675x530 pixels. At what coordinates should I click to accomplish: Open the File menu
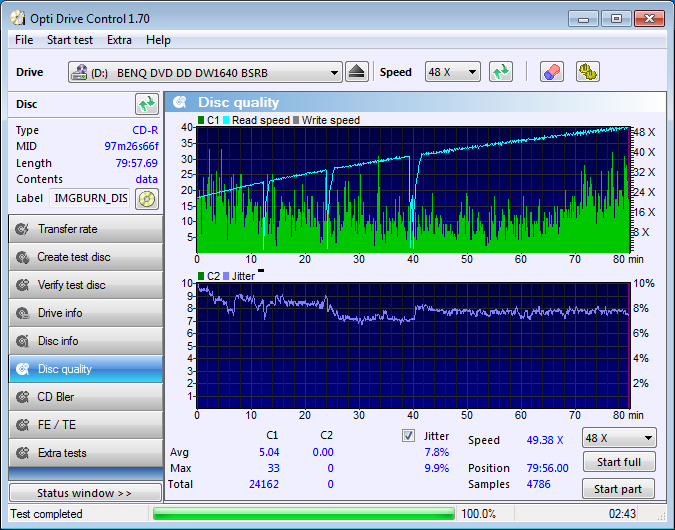24,40
